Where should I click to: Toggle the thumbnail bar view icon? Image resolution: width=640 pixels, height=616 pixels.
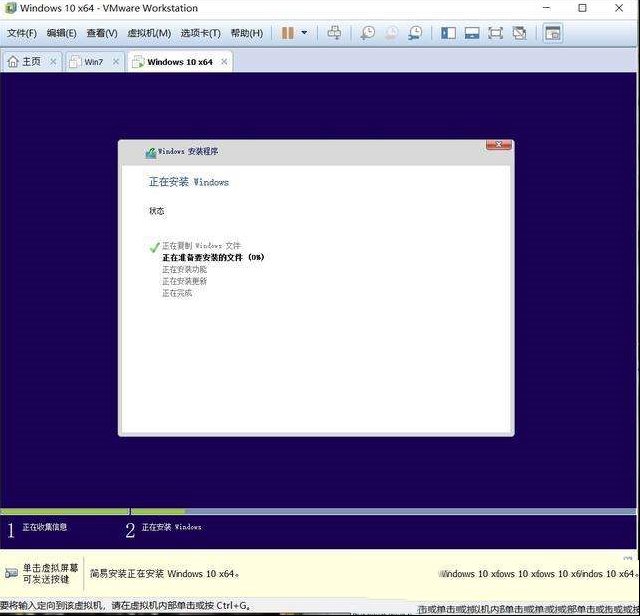point(472,33)
